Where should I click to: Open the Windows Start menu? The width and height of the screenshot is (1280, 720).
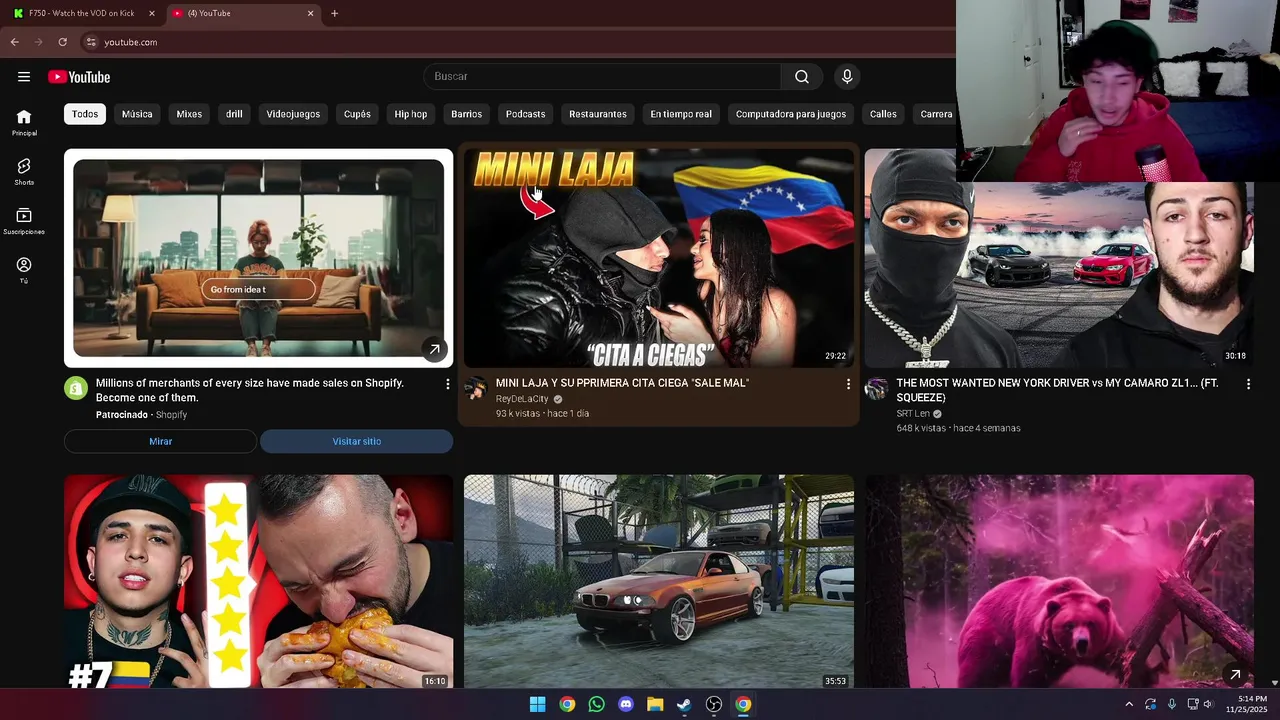point(537,704)
